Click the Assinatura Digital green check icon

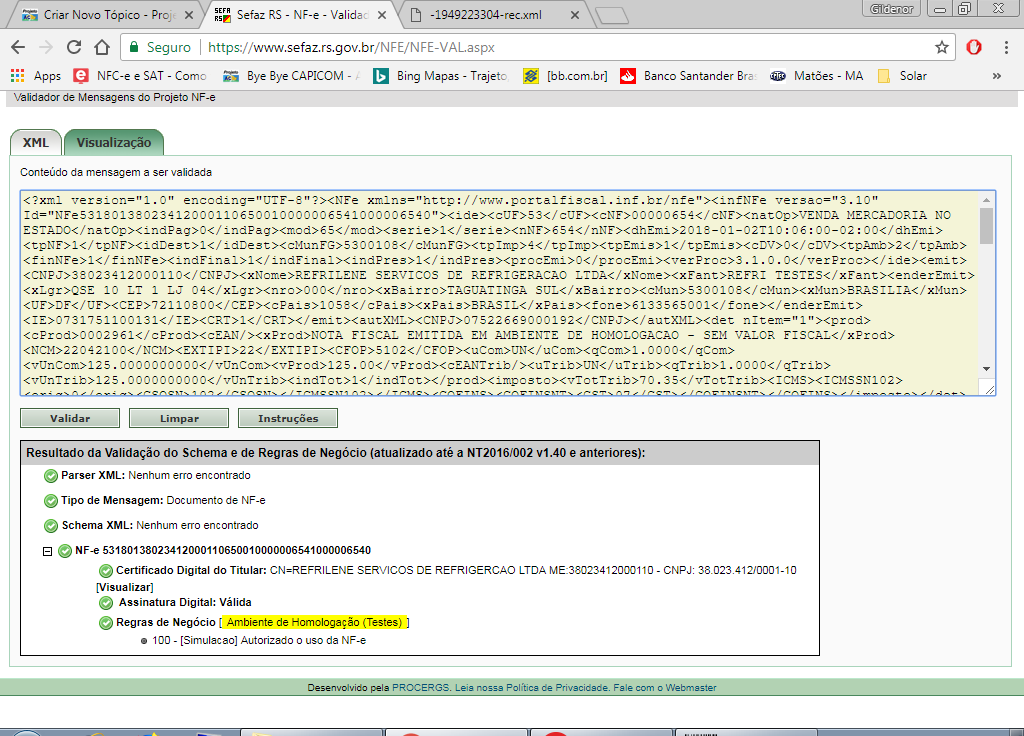pos(106,603)
